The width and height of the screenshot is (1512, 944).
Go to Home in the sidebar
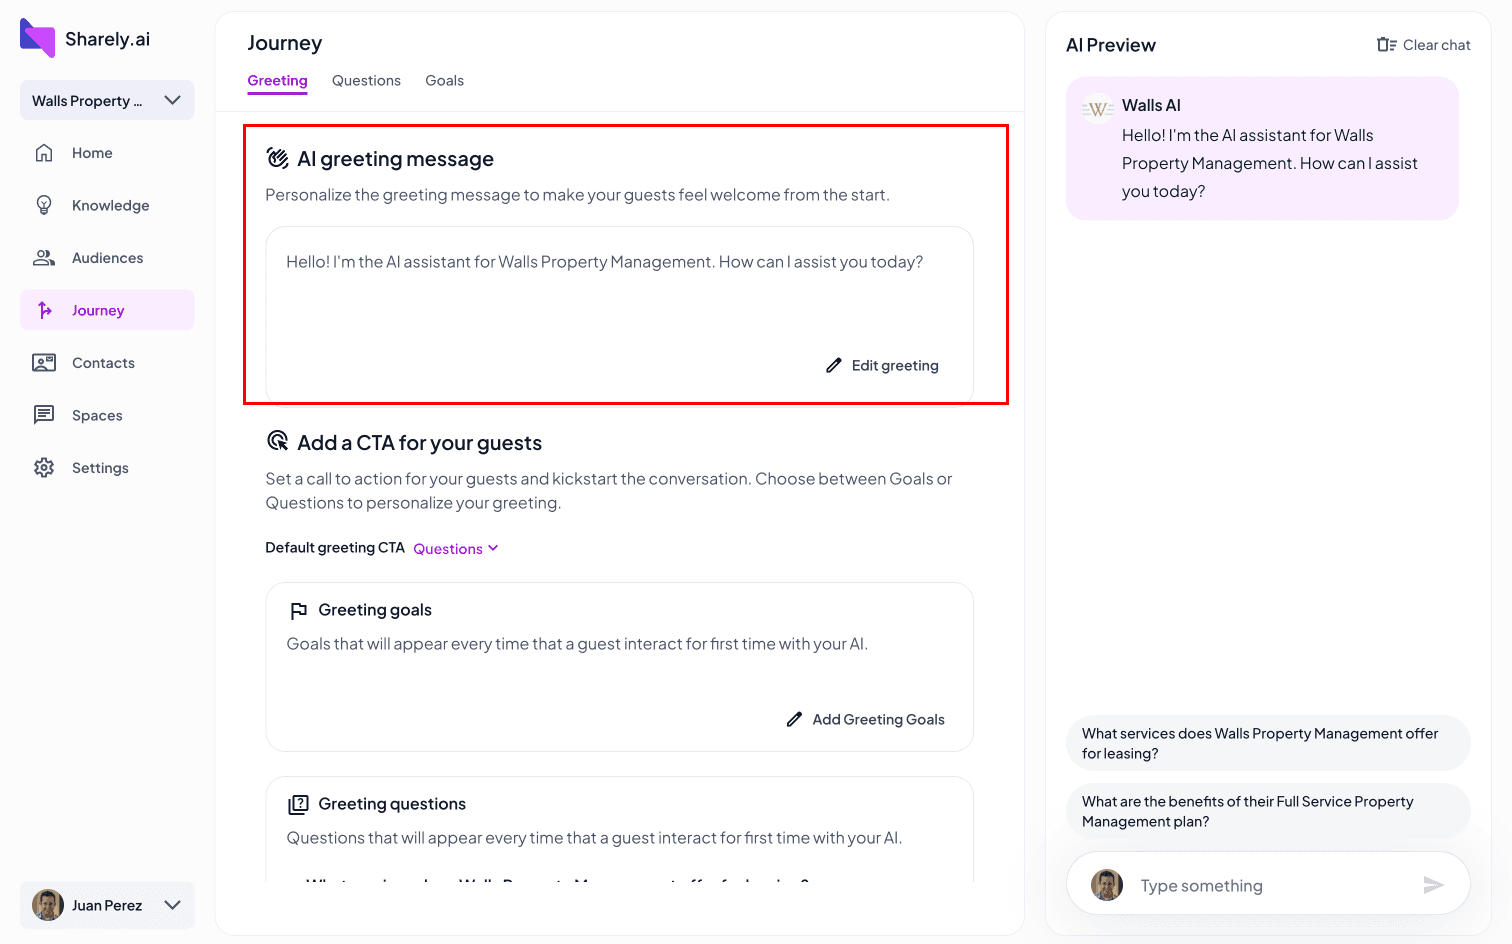(x=107, y=153)
